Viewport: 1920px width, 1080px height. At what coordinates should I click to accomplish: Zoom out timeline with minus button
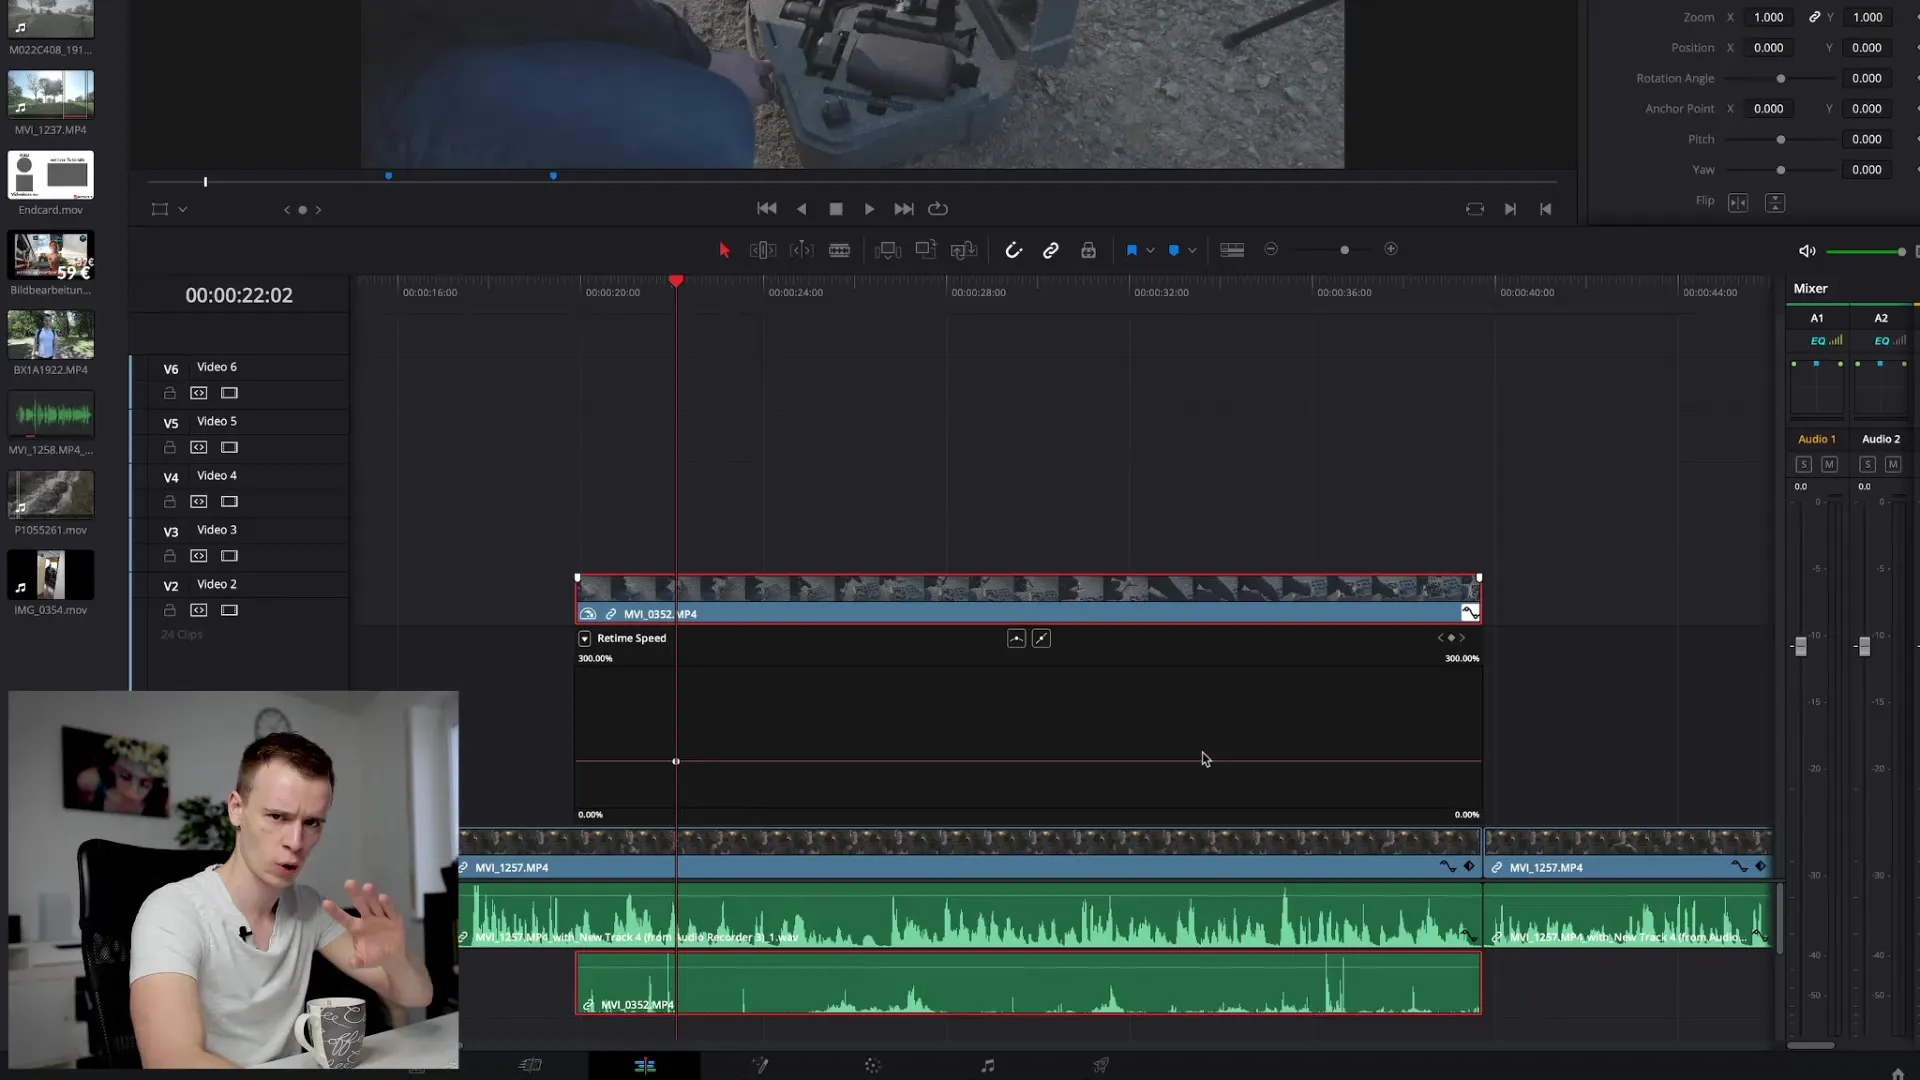click(1271, 249)
